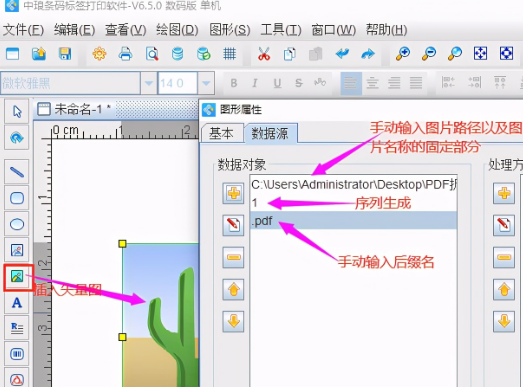523x387 pixels.
Task: Open the 查看(V) menu
Action: pos(126,30)
